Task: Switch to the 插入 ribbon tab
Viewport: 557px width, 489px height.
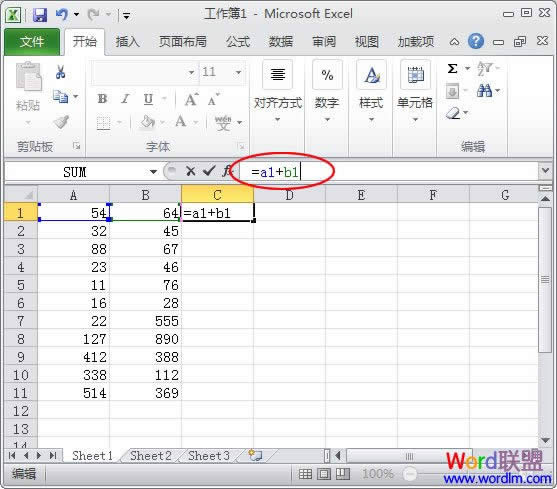Action: 127,42
